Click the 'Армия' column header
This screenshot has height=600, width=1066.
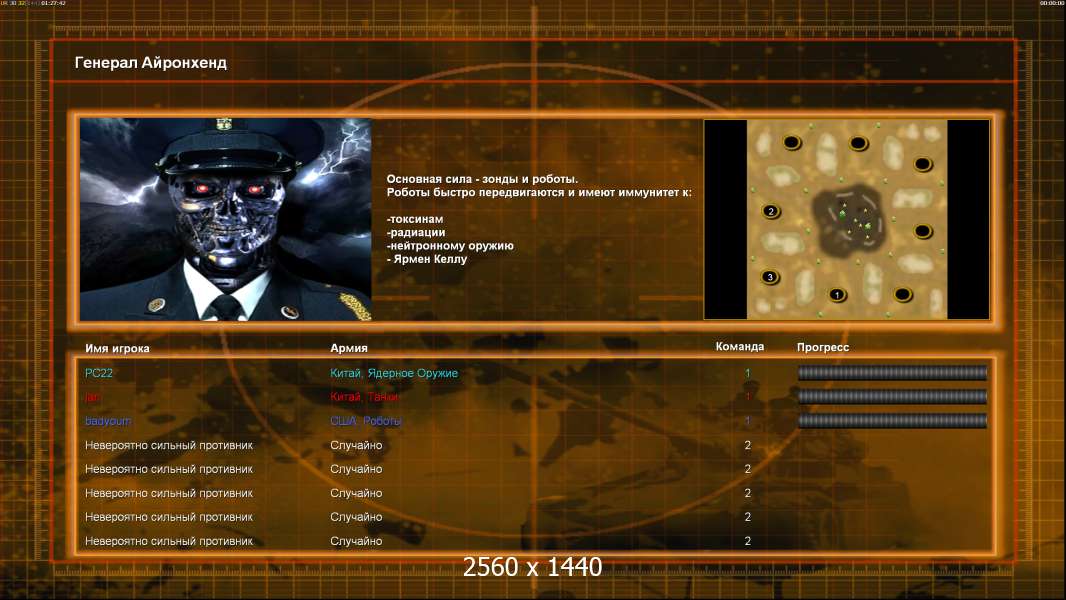point(349,348)
